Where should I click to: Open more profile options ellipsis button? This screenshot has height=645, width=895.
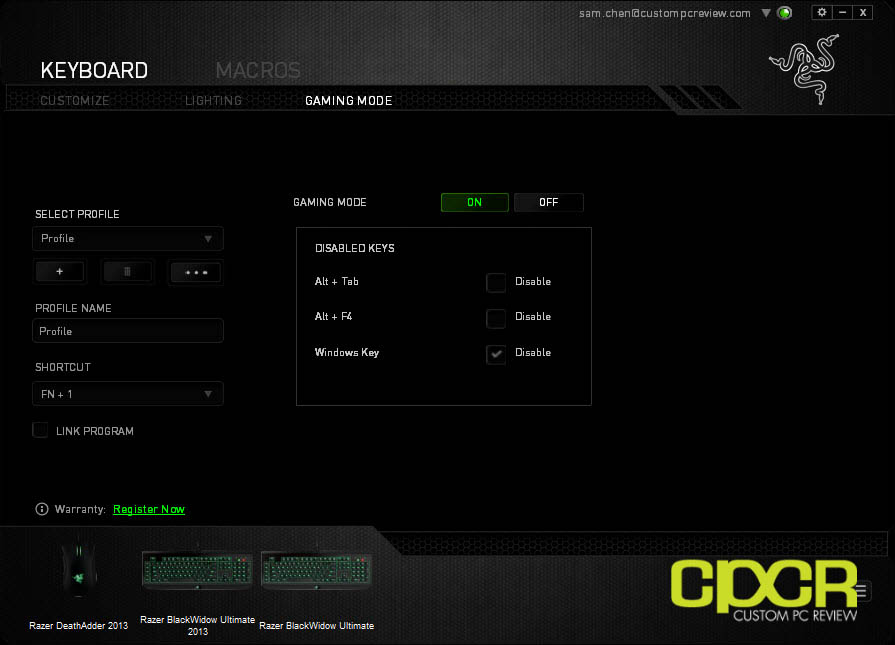[196, 272]
